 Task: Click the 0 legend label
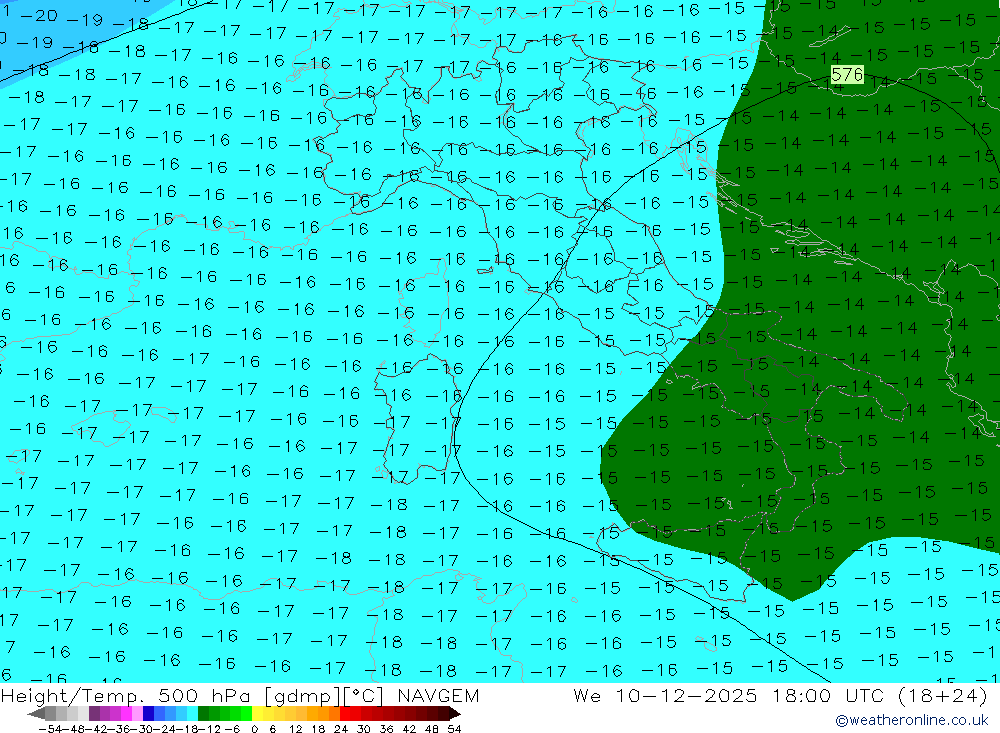tap(254, 729)
